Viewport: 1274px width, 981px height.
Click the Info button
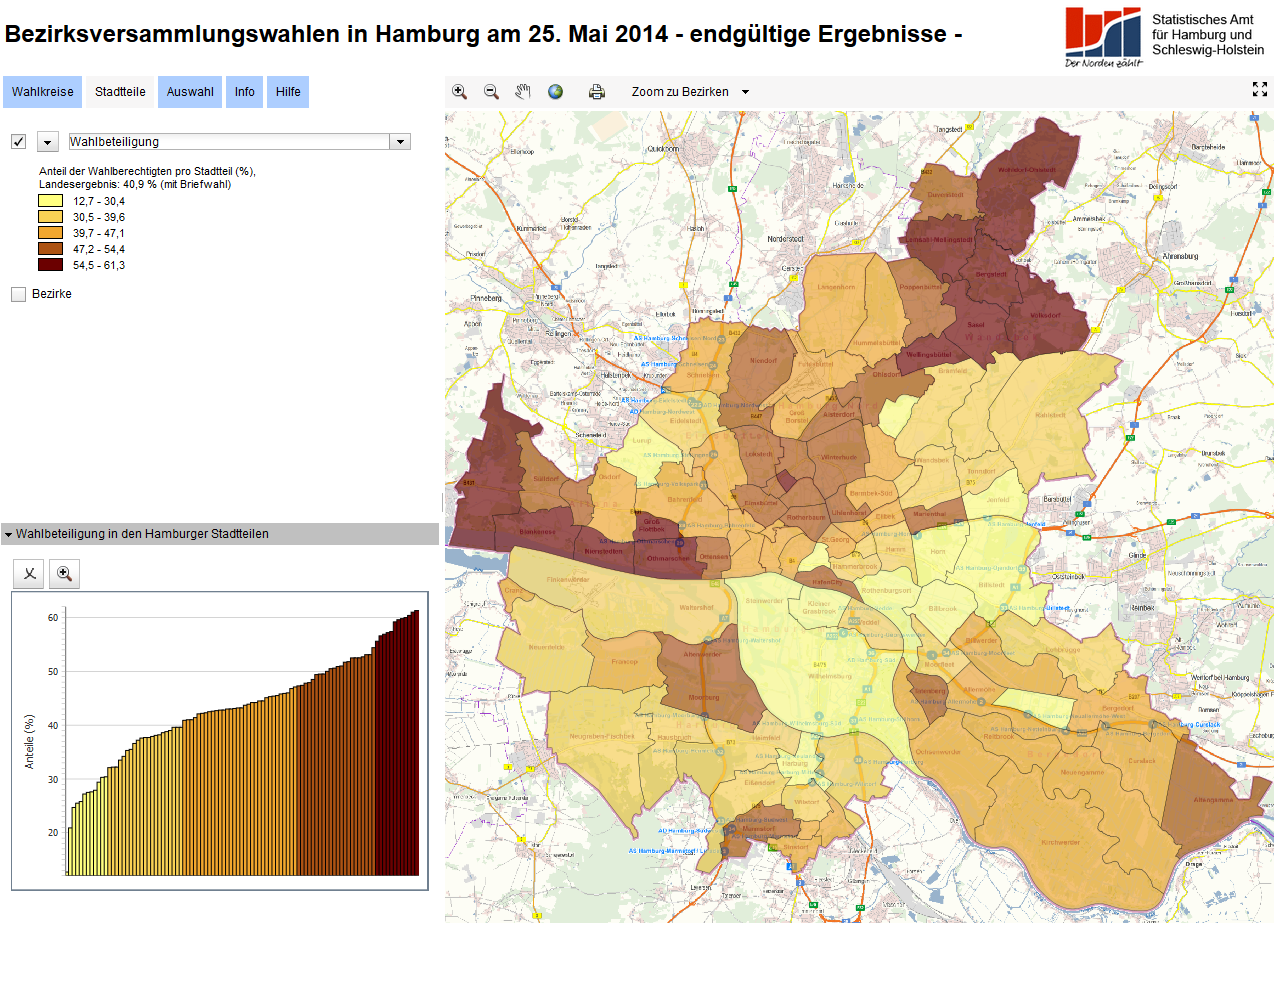(245, 92)
